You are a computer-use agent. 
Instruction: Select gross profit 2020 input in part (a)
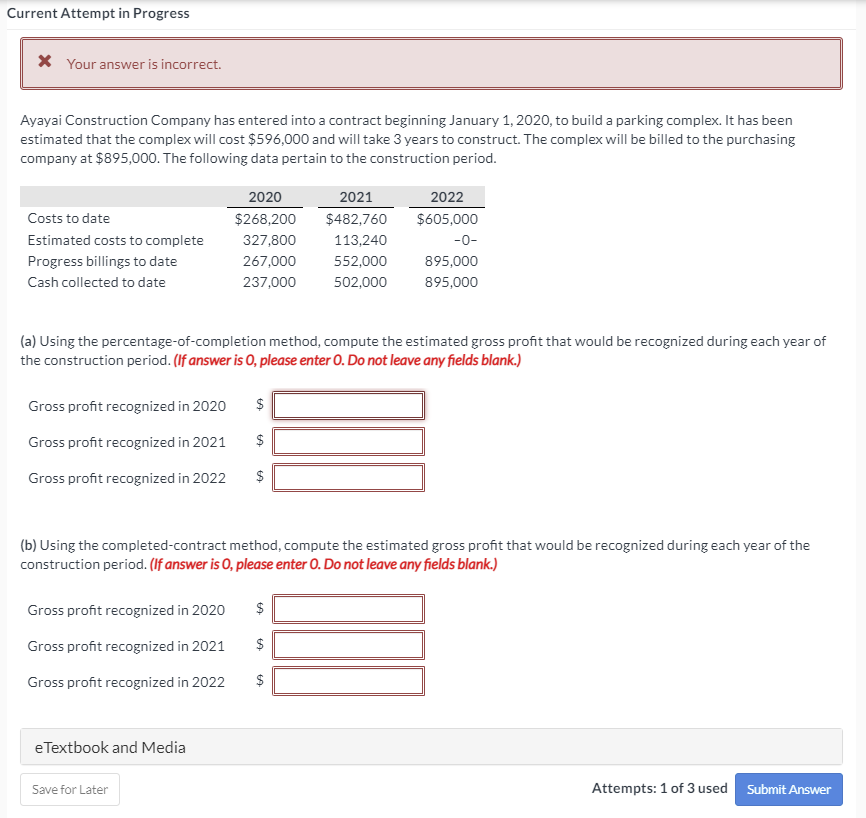click(348, 405)
